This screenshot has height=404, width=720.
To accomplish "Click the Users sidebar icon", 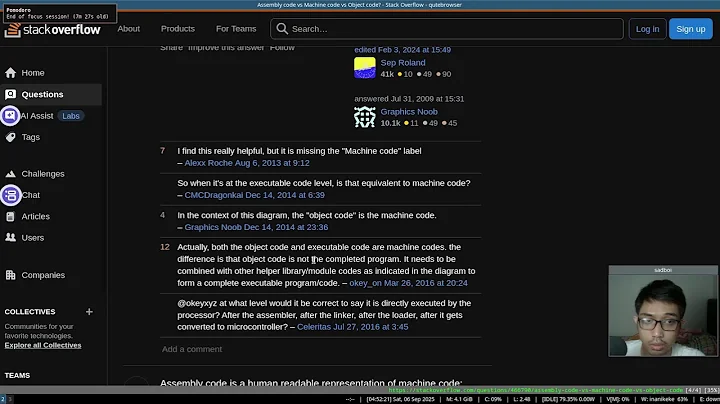I will 10,237.
